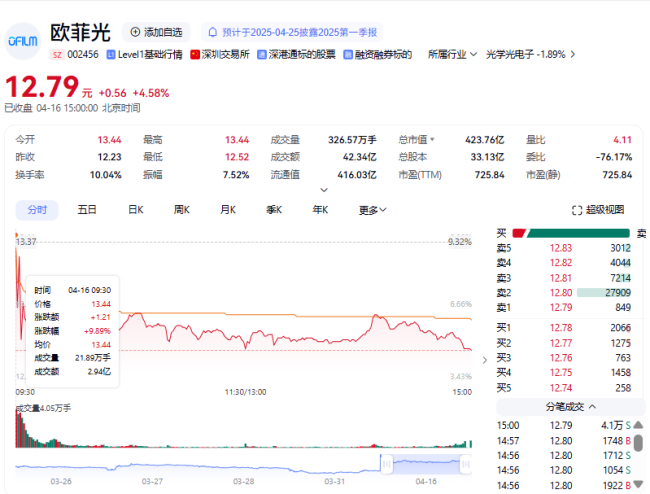The width and height of the screenshot is (650, 494).
Task: Click 买2 price 12.77
Action: coord(560,343)
